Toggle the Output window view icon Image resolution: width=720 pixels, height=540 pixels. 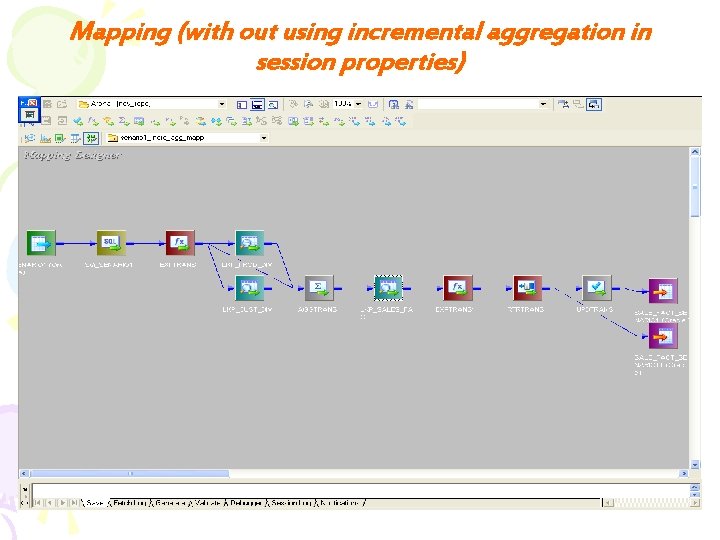pyautogui.click(x=257, y=105)
